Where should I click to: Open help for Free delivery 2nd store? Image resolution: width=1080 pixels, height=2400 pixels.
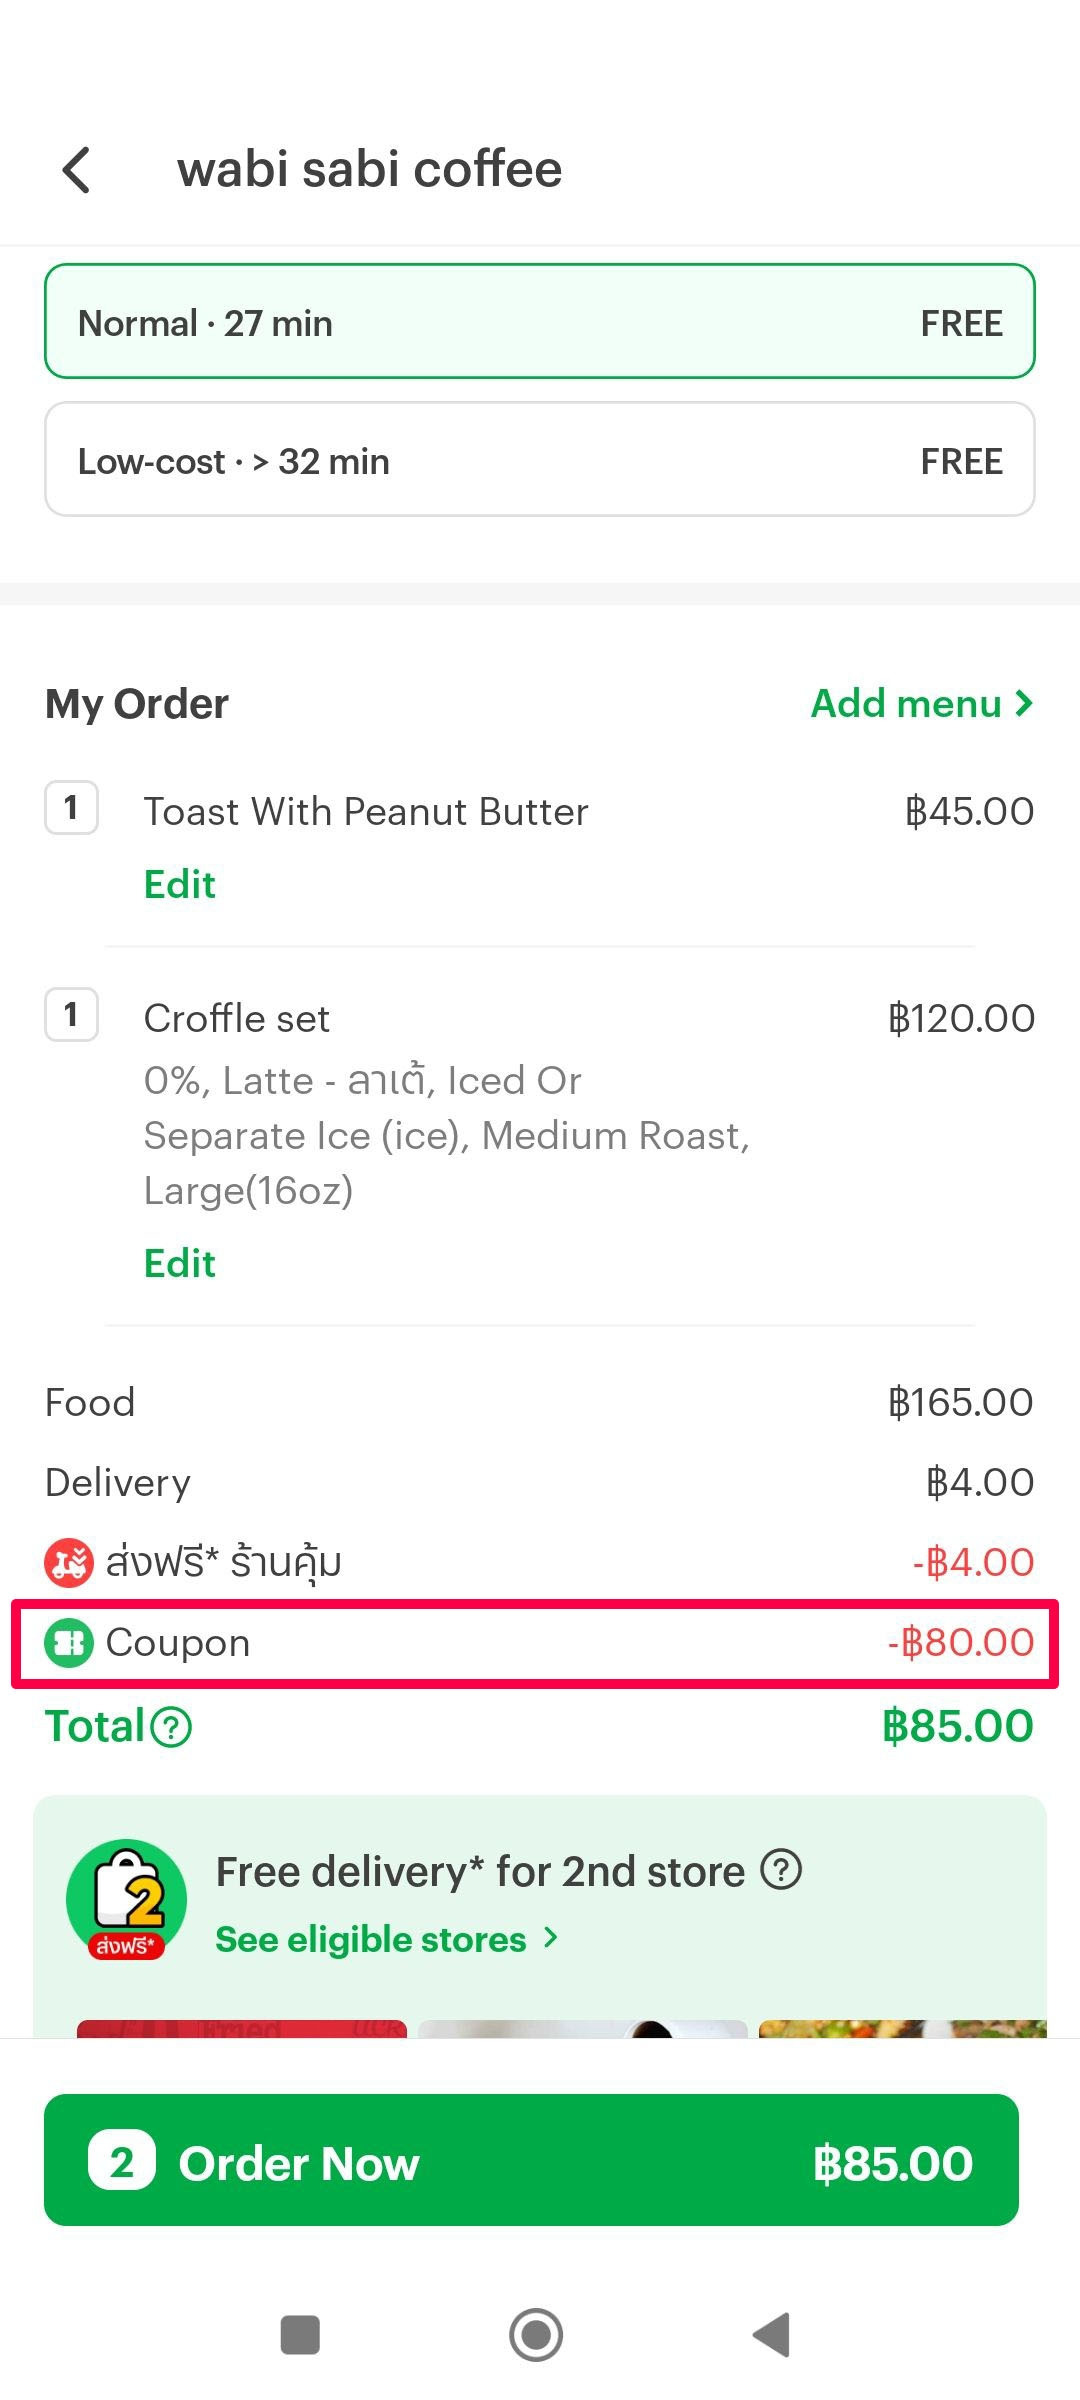781,1869
